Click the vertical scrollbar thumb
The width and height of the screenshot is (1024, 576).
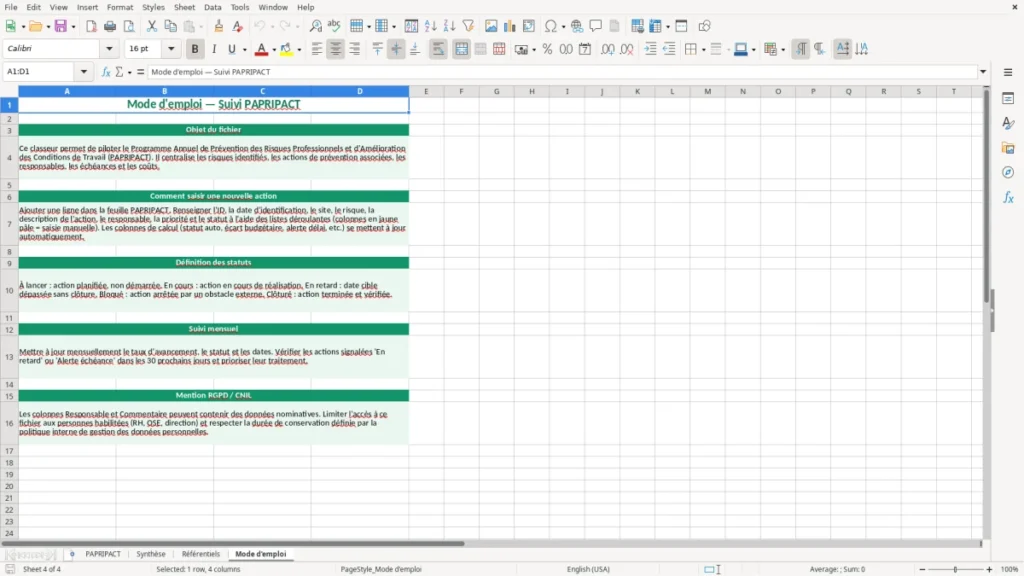coord(987,196)
